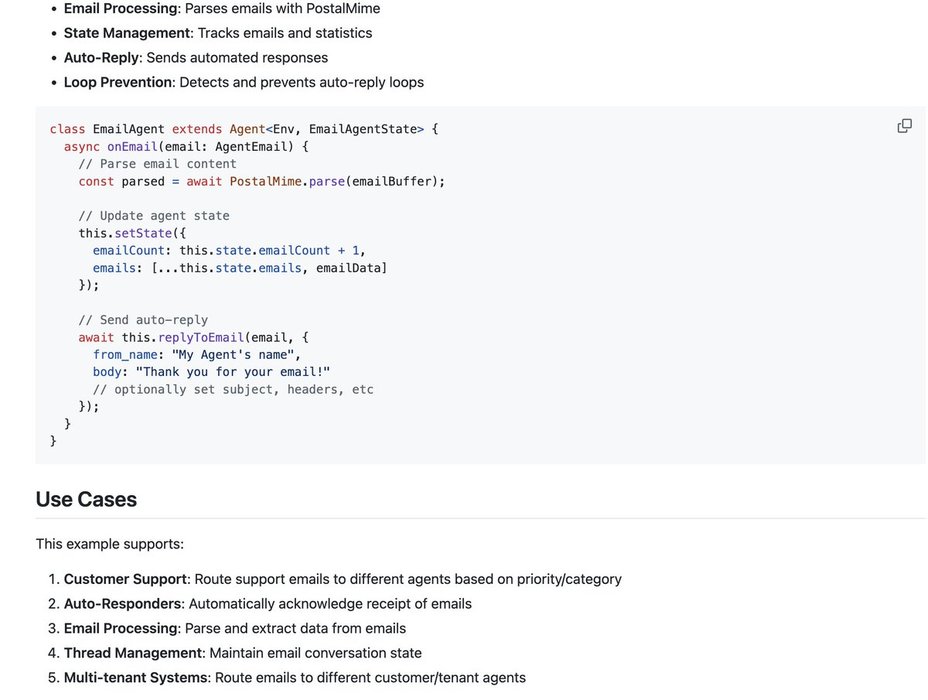Click the Thread Management list entry
928x700 pixels.
(242, 653)
